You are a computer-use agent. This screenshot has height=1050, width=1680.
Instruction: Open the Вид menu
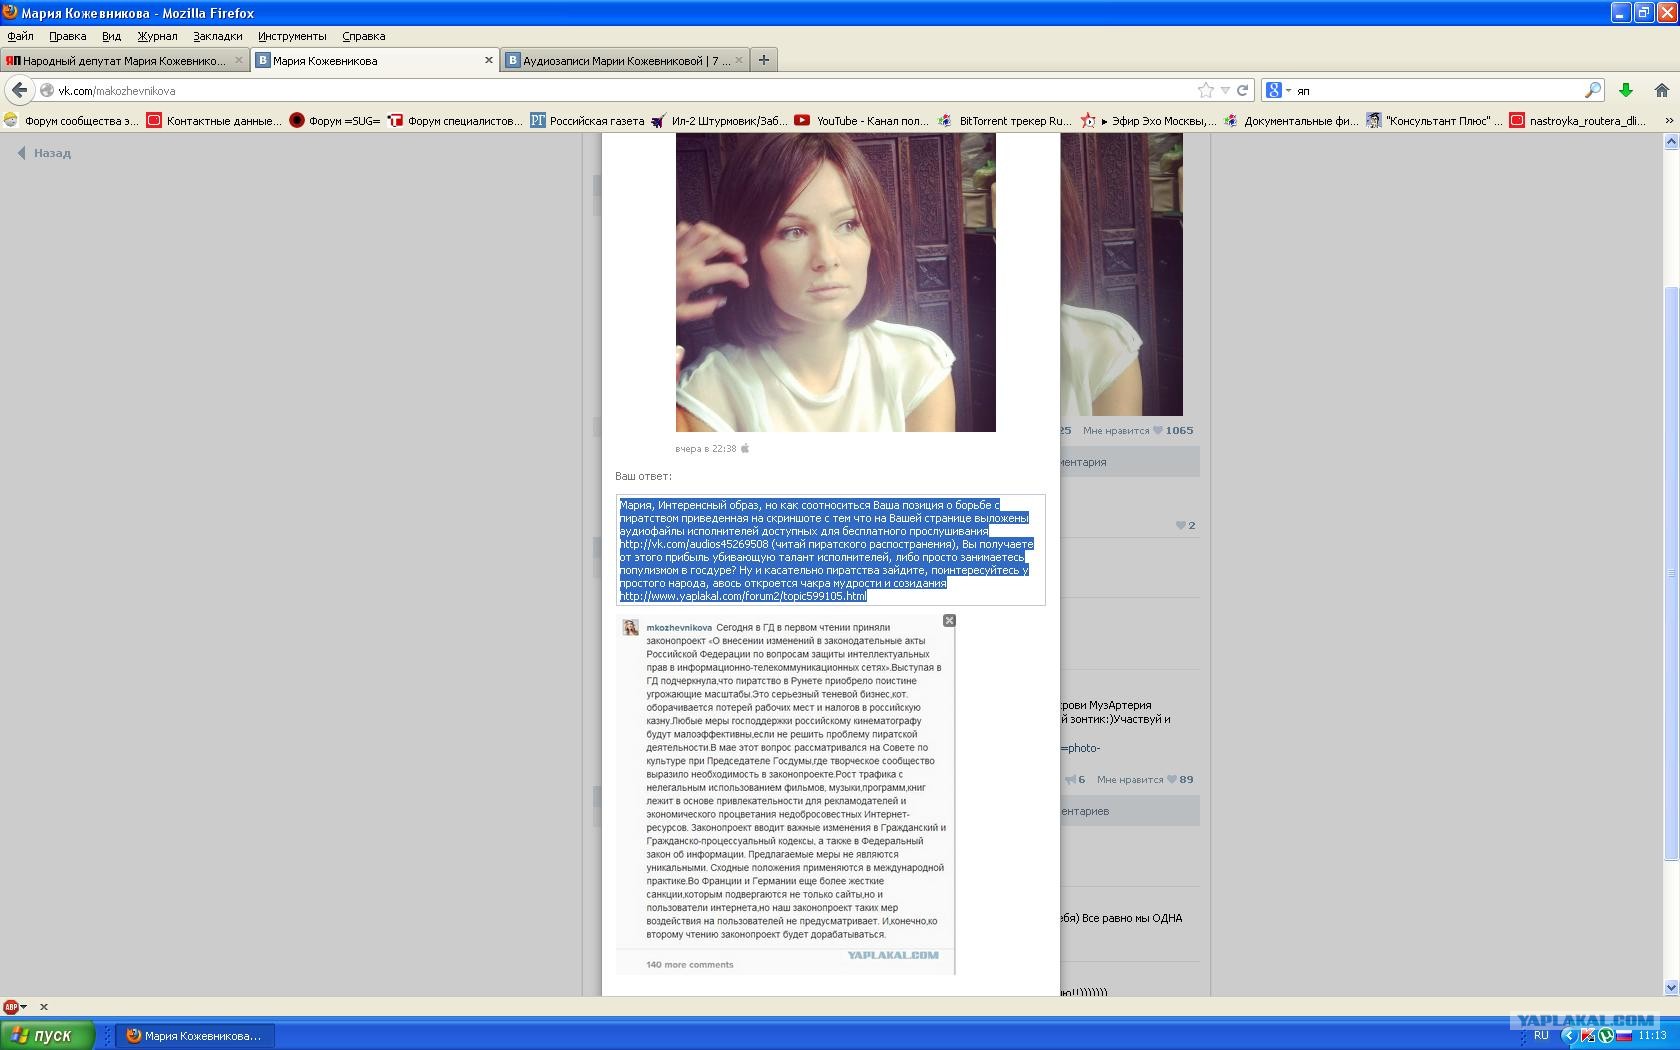[x=111, y=36]
